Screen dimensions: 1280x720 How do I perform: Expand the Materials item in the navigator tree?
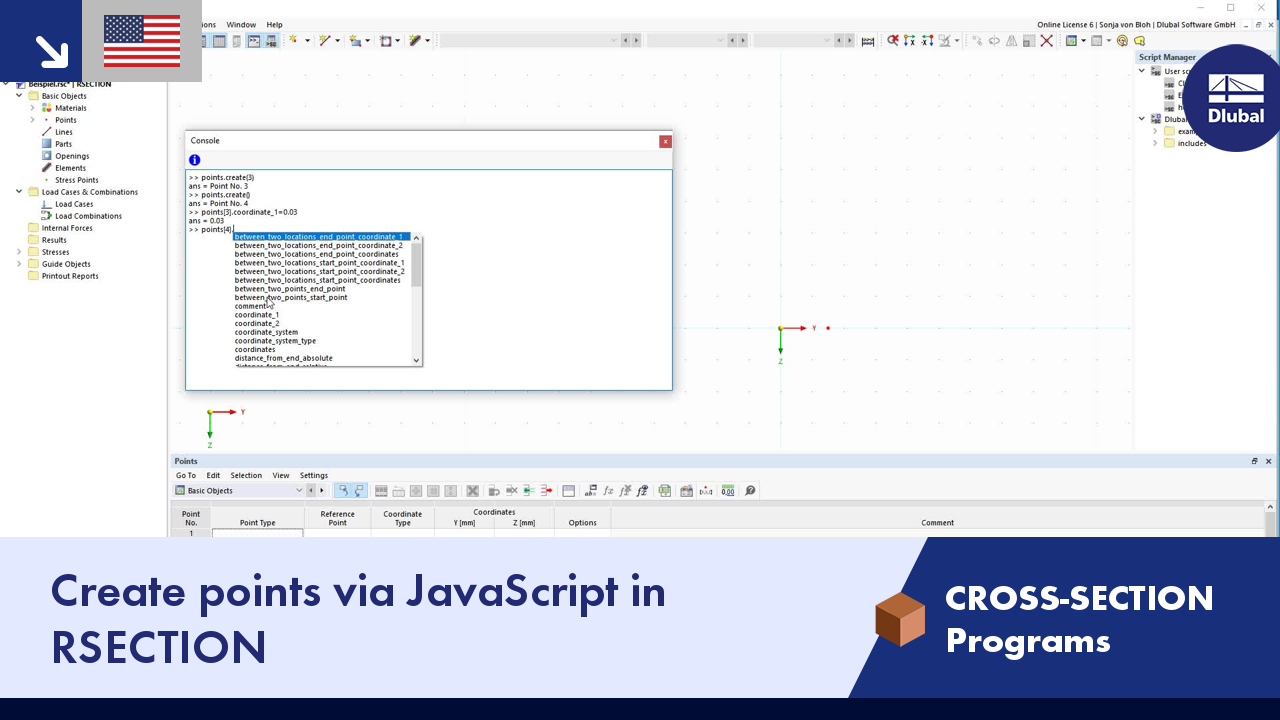(31, 107)
